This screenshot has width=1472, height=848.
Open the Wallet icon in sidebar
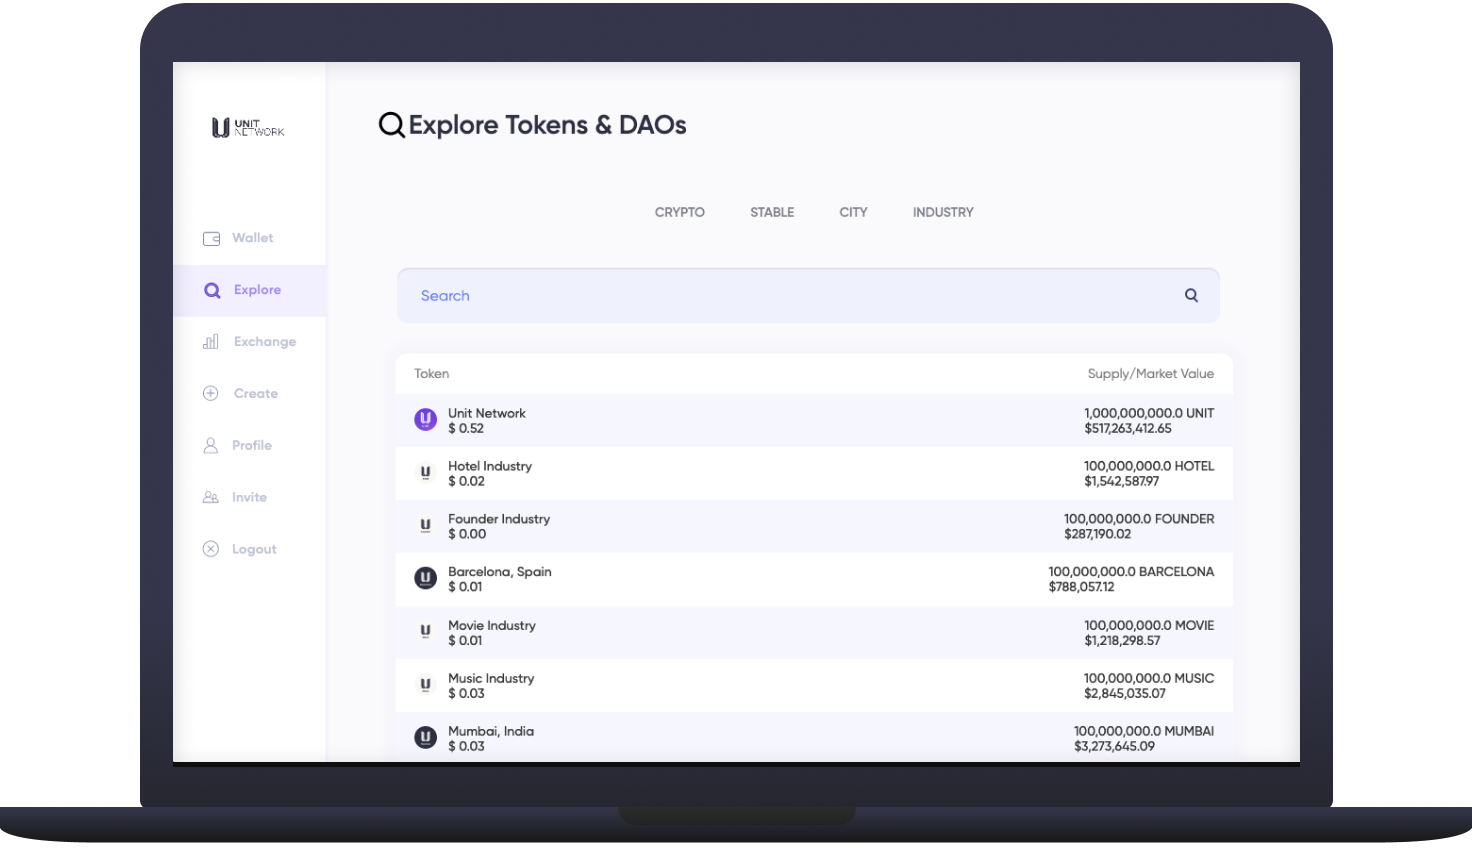point(211,238)
